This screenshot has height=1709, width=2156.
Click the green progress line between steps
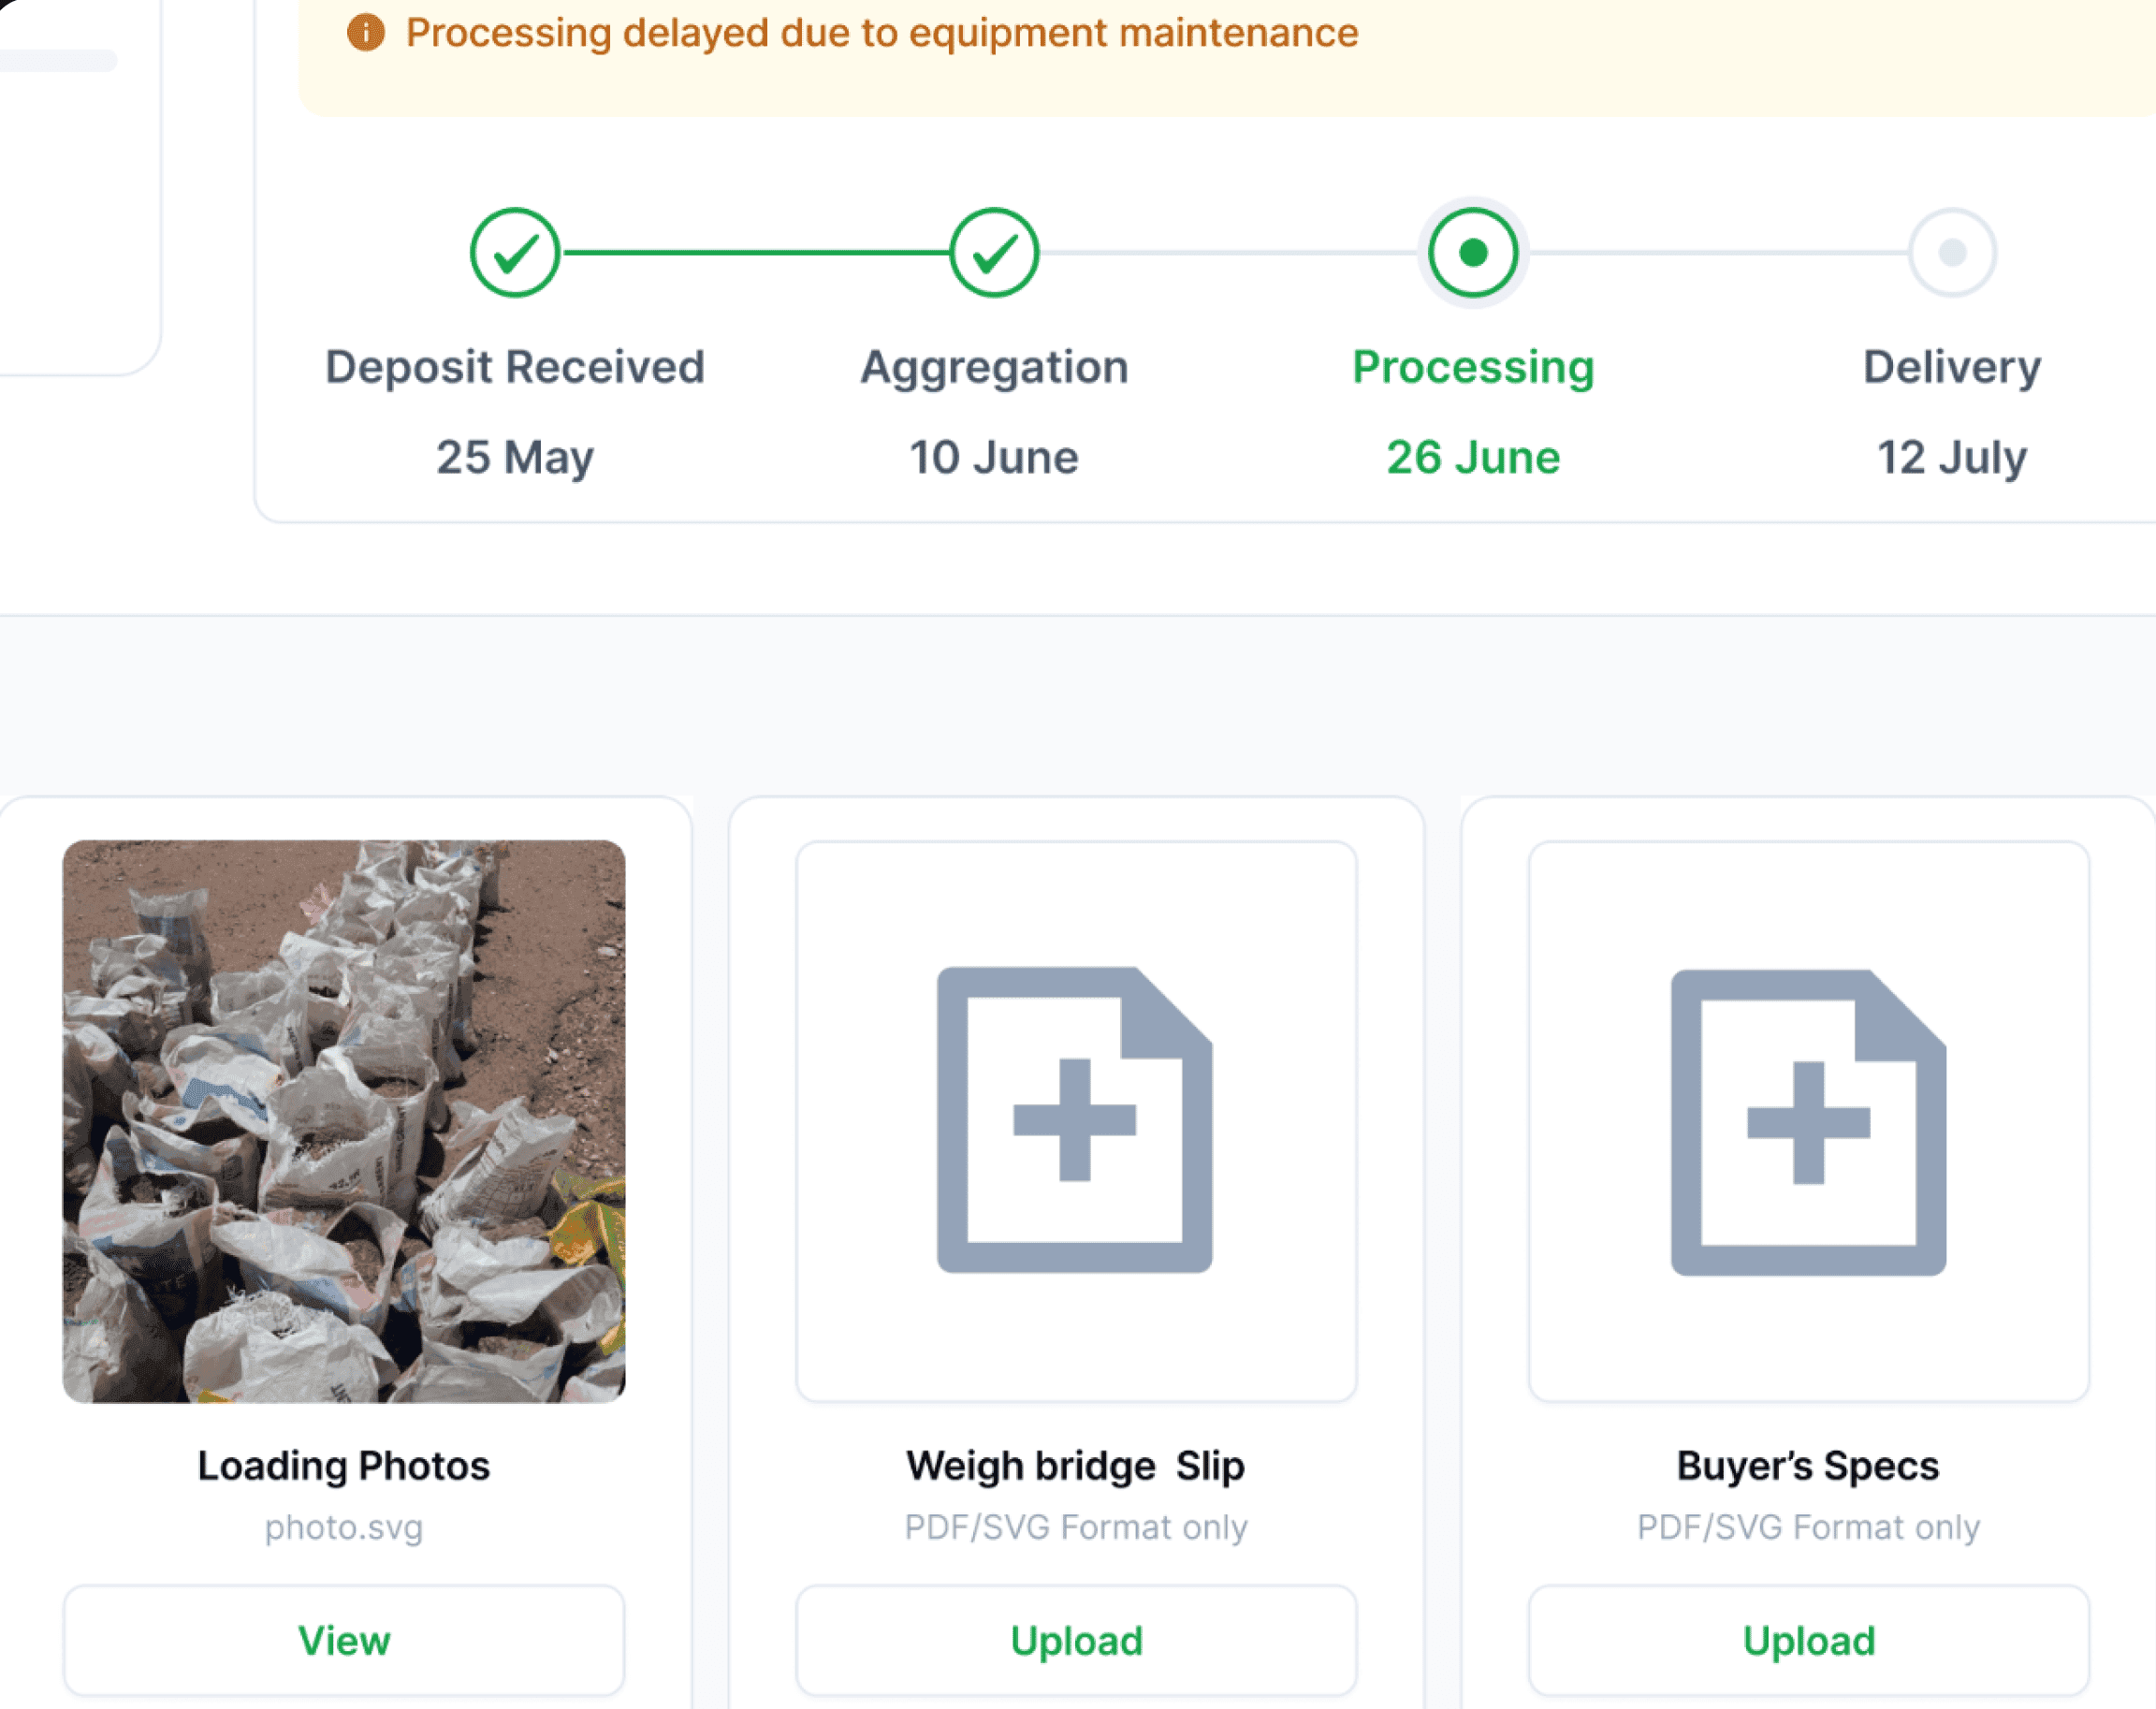tap(755, 253)
